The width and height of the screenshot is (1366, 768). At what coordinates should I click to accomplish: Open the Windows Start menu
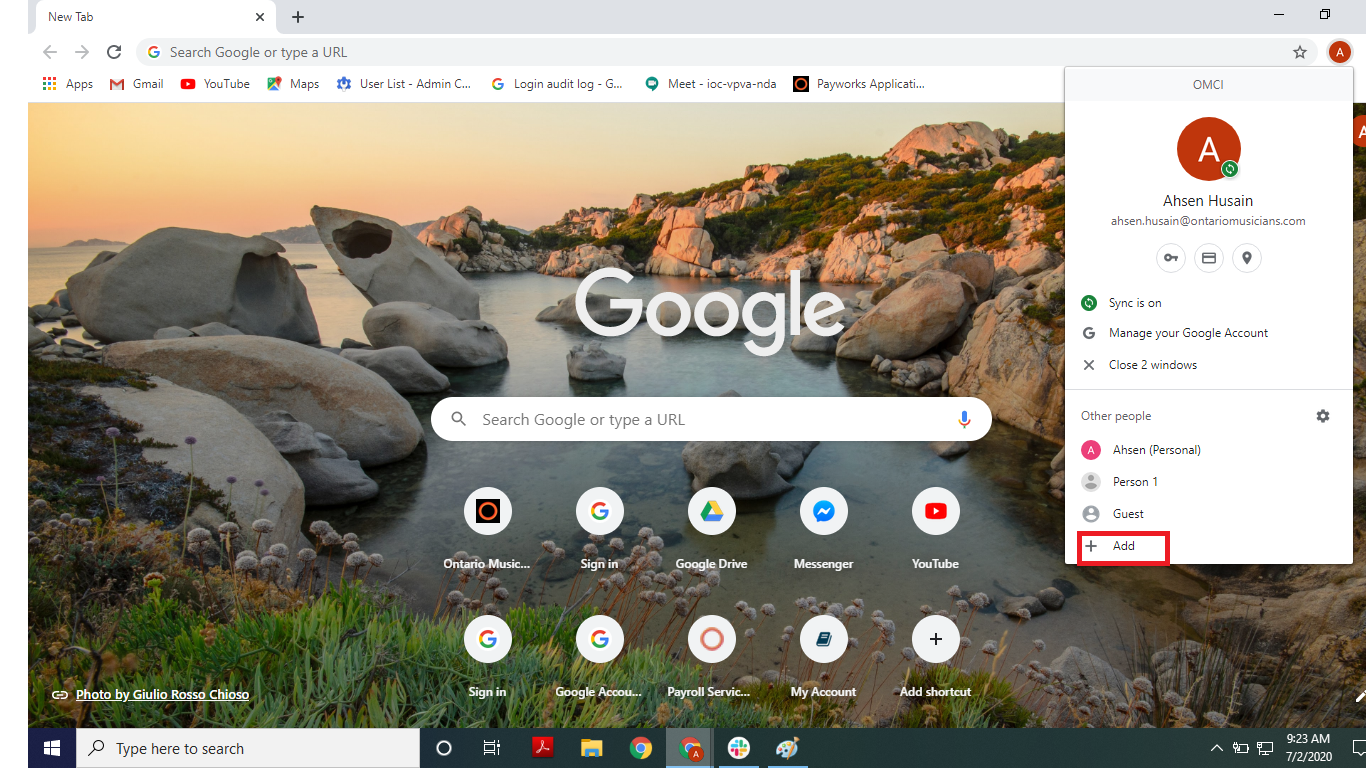51,748
